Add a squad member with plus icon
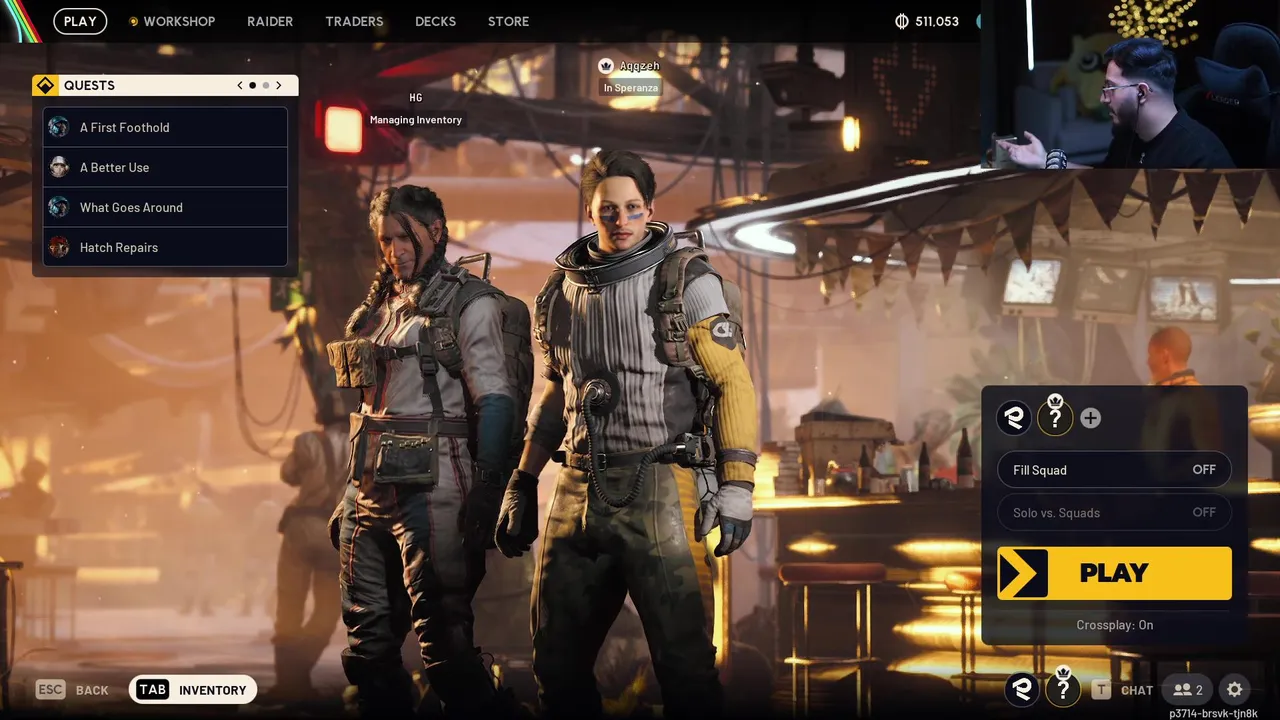 [1091, 418]
